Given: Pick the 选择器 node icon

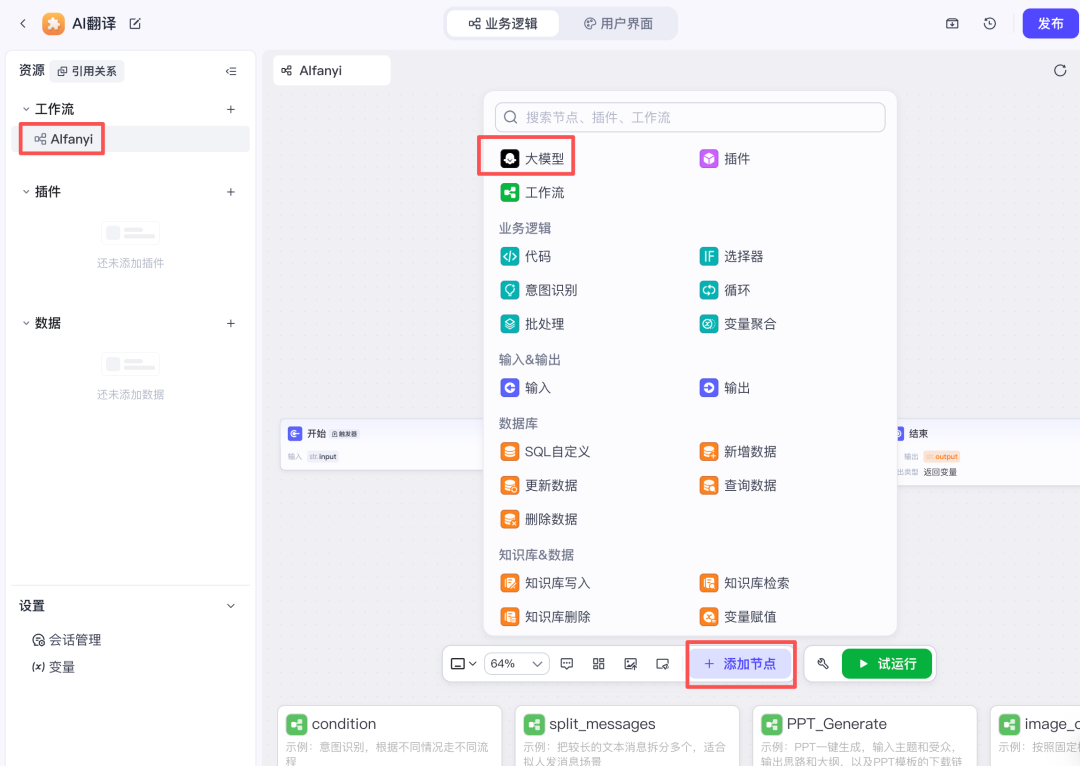Looking at the screenshot, I should (708, 257).
